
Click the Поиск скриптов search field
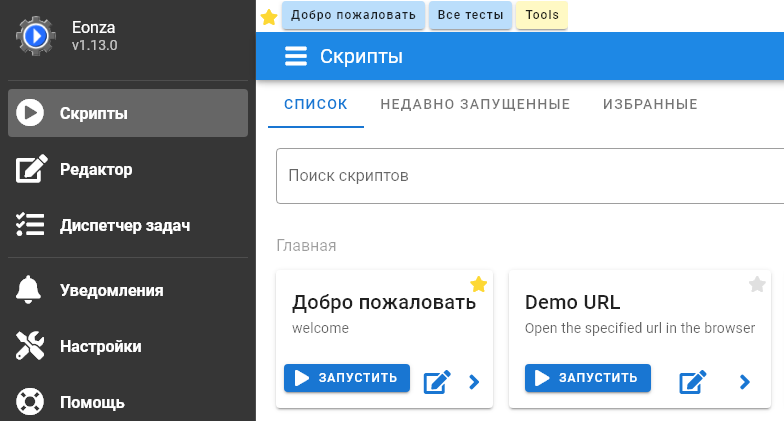(530, 176)
